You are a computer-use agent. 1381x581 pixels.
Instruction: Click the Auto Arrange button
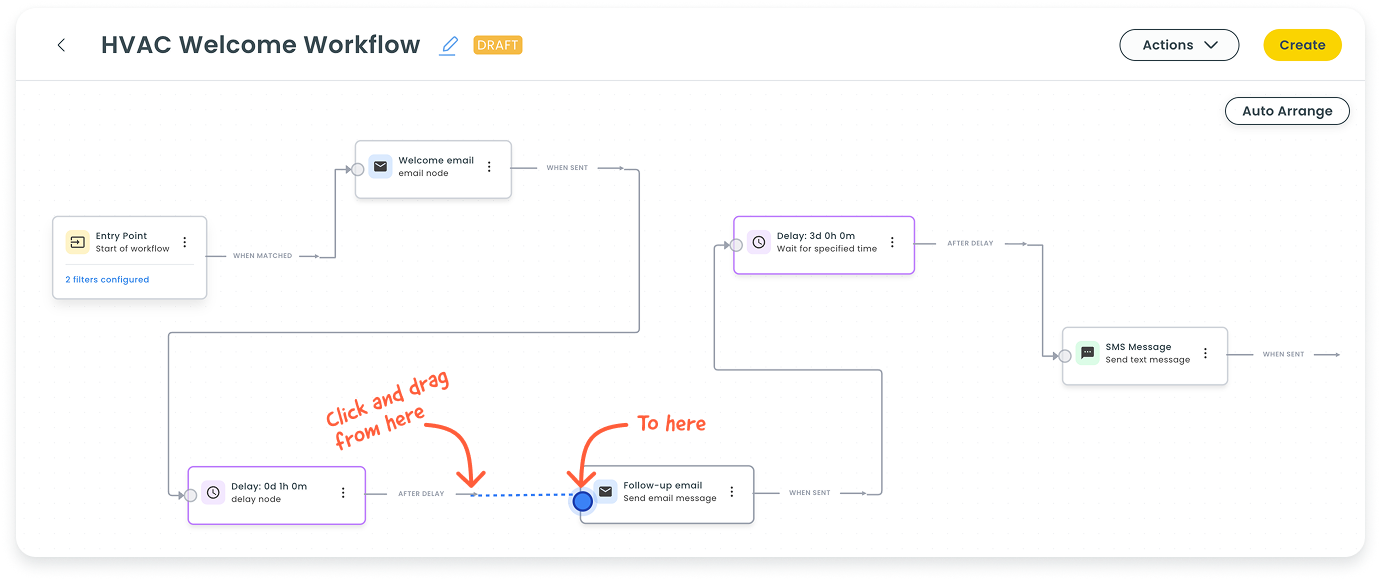tap(1287, 111)
